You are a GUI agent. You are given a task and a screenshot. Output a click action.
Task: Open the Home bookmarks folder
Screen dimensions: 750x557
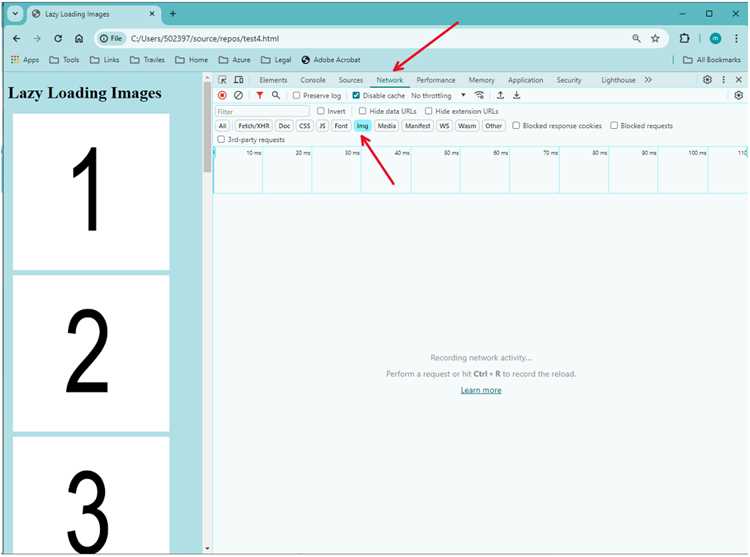click(191, 60)
